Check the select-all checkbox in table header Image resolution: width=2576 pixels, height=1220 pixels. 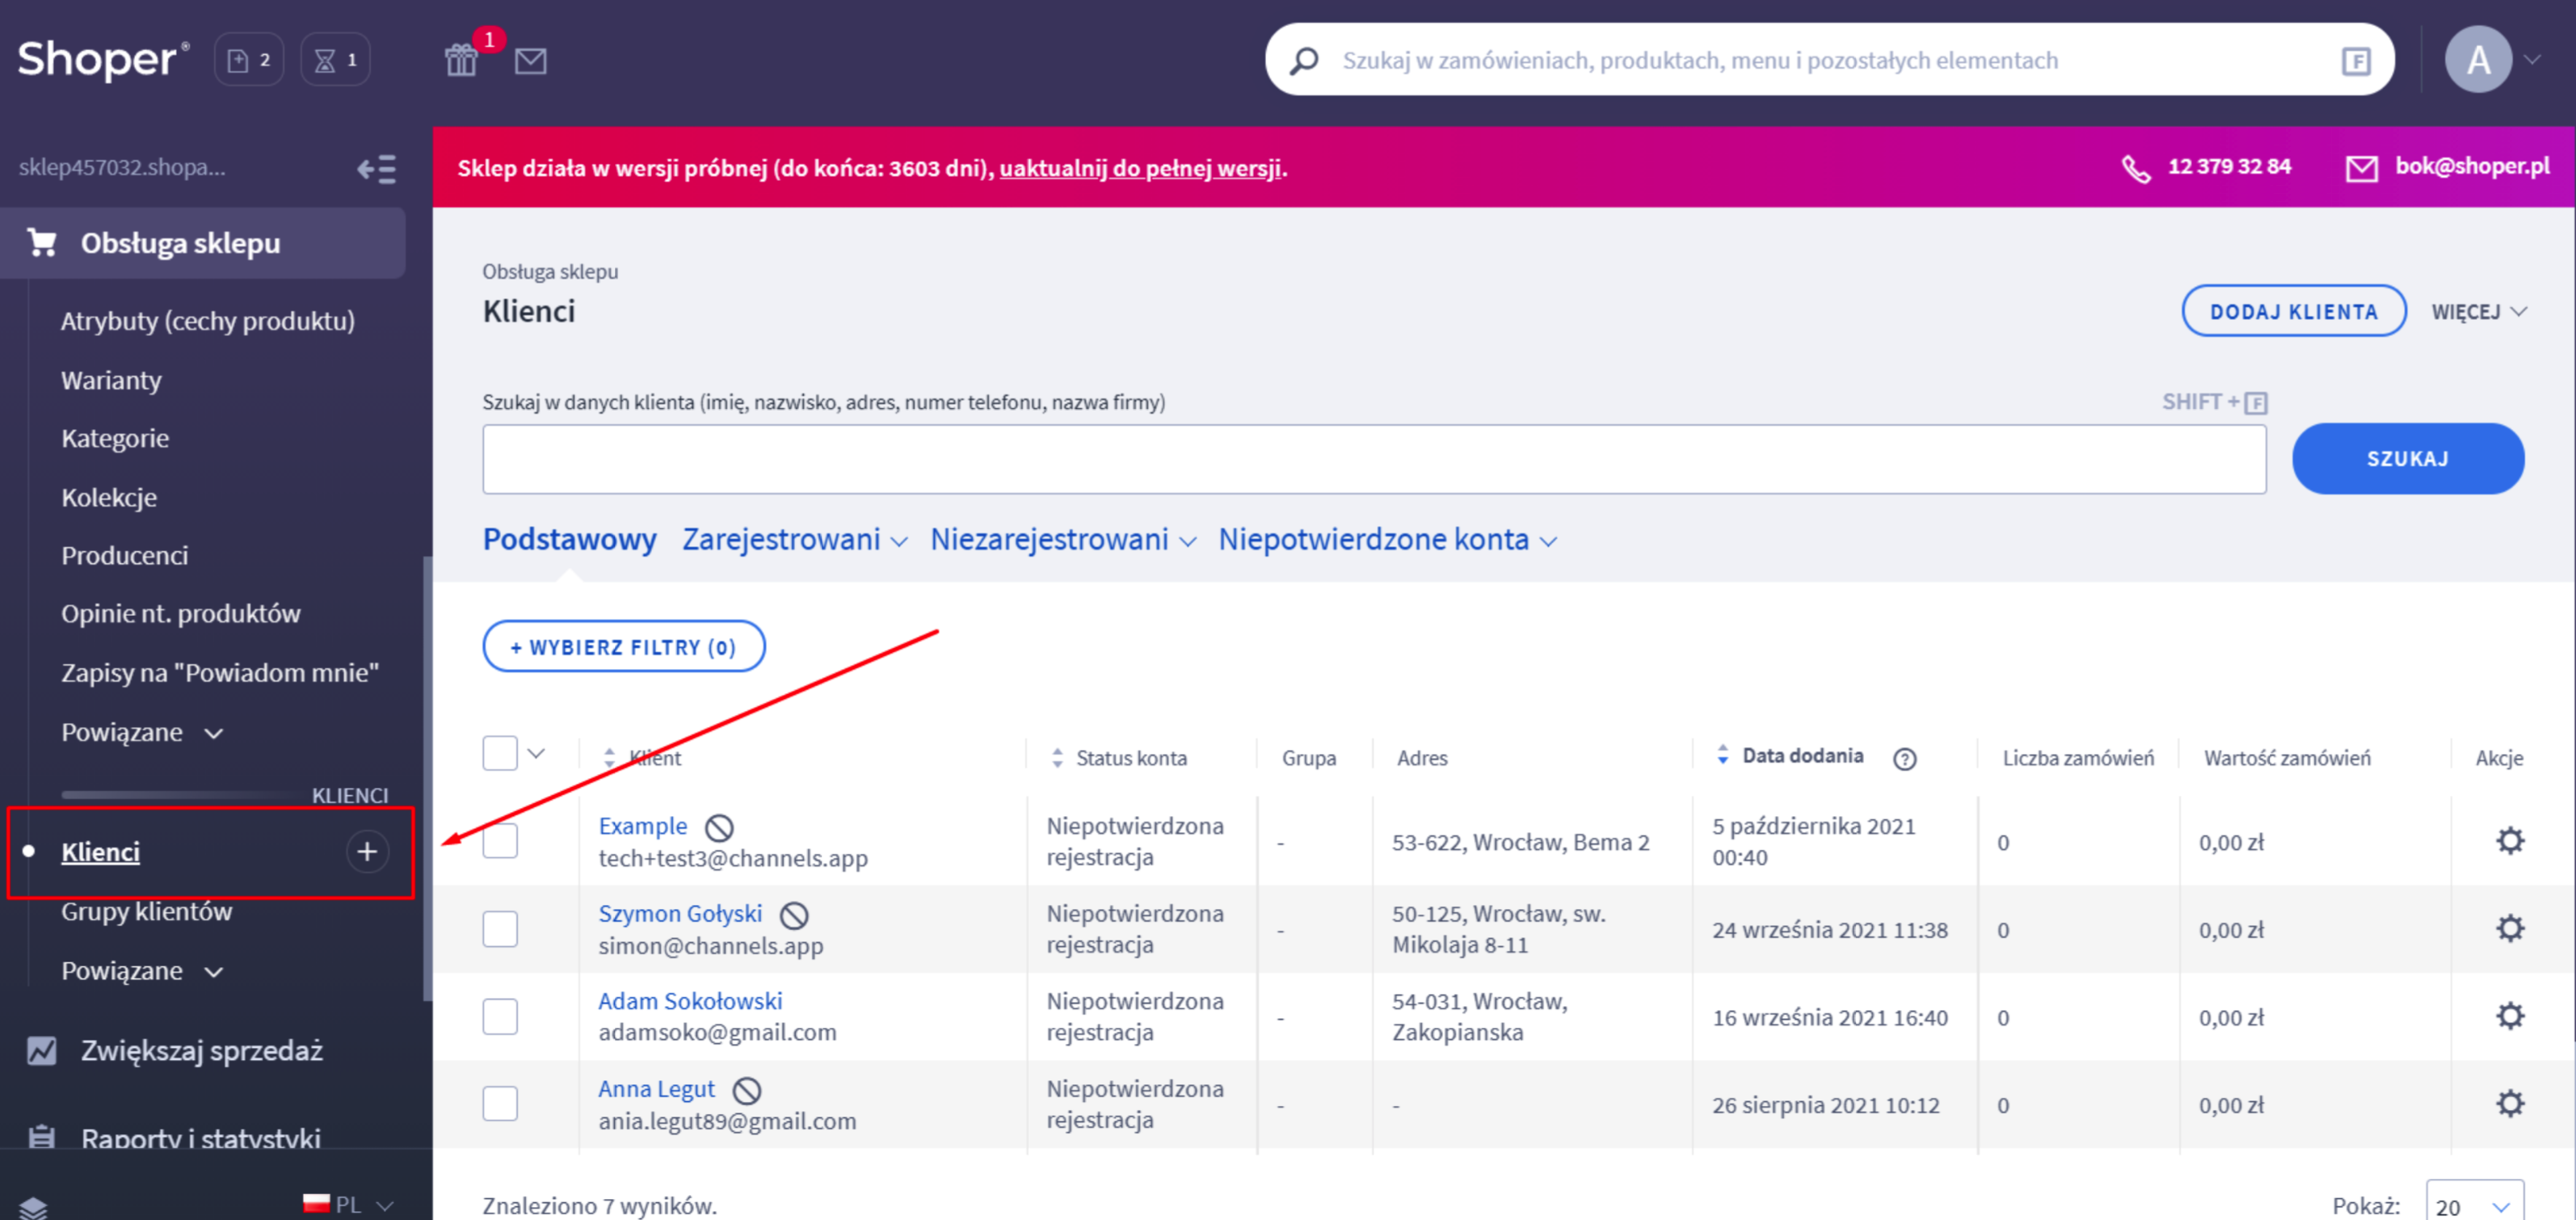coord(500,753)
